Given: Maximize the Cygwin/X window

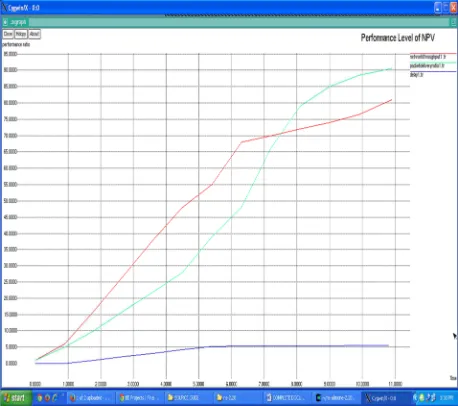Looking at the screenshot, I should (446, 8).
